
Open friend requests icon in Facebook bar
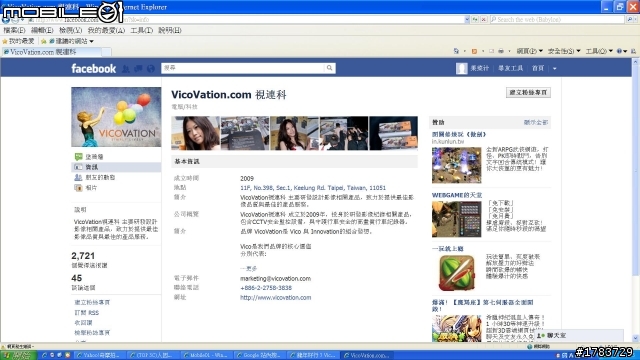(126, 69)
